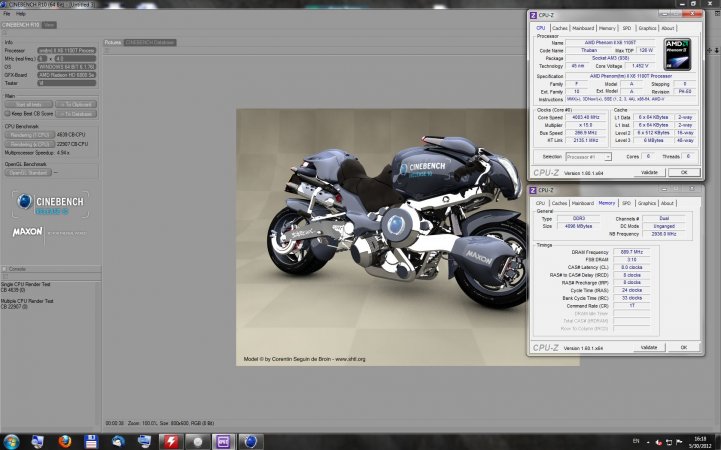
Task: Switch to the Cinebench taskbar button
Action: click(251, 442)
